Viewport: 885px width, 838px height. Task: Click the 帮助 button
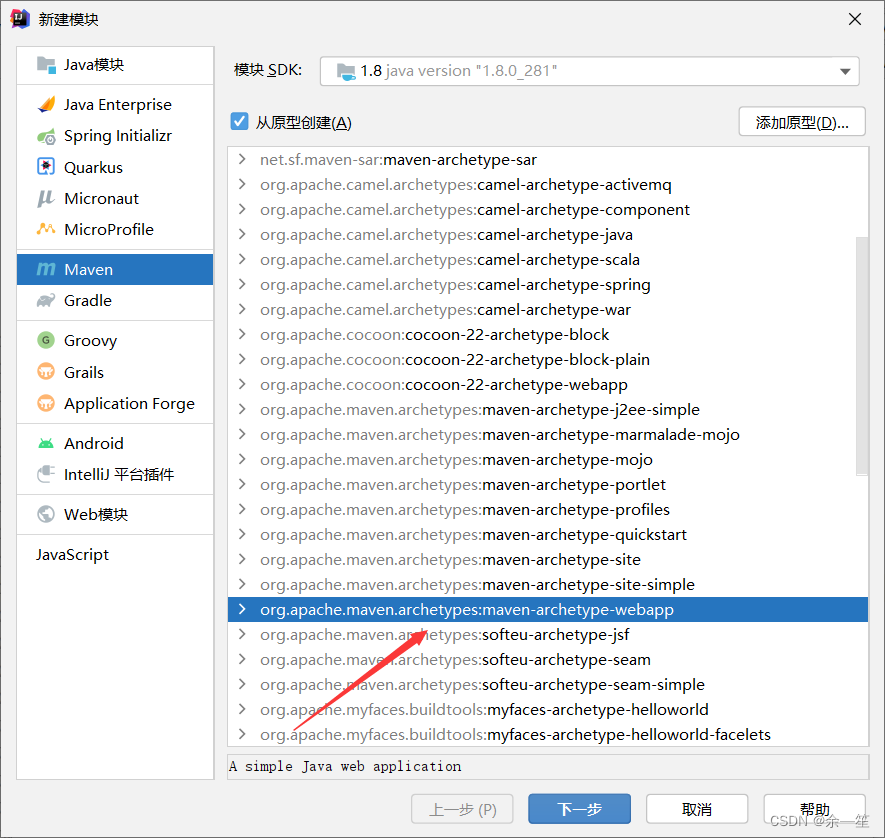pos(814,809)
